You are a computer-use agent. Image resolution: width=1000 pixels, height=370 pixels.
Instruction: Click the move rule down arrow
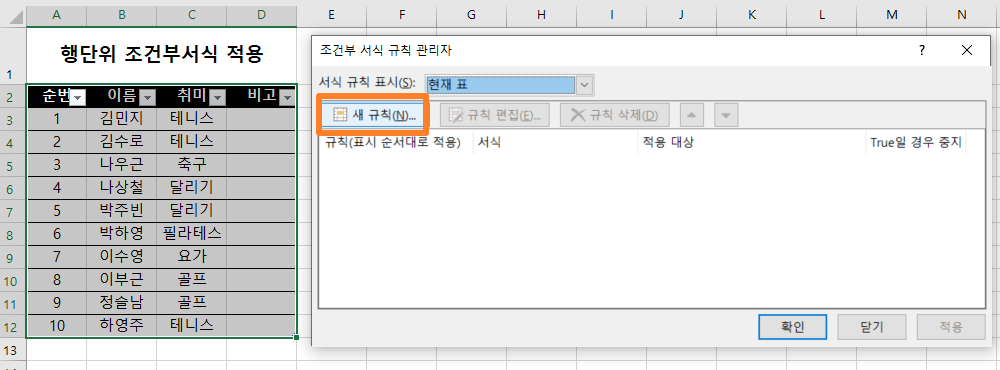coord(726,115)
